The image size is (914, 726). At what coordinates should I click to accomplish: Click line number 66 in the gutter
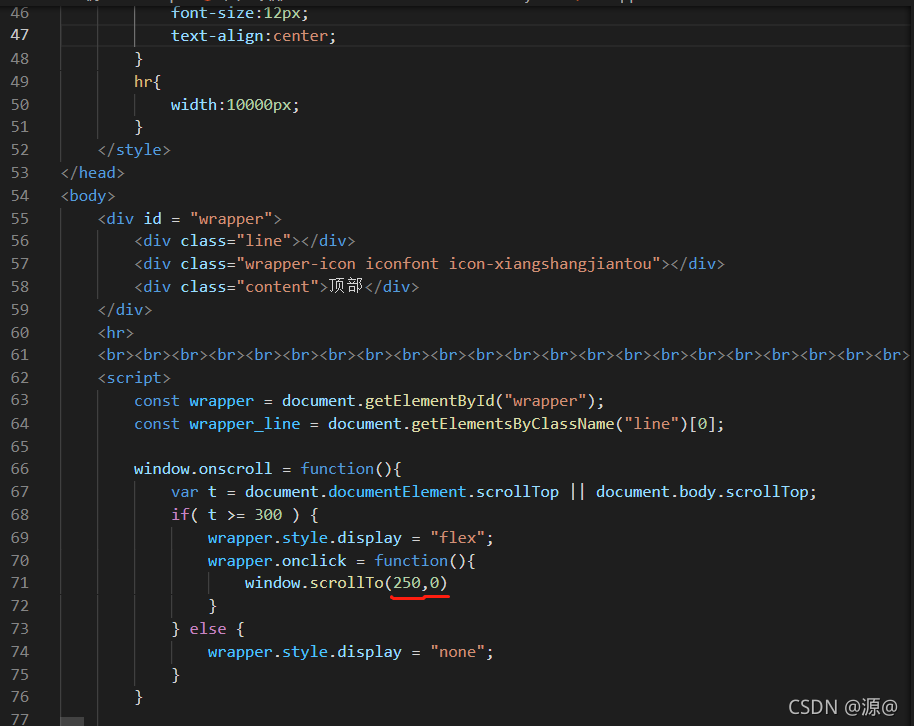pyautogui.click(x=19, y=469)
